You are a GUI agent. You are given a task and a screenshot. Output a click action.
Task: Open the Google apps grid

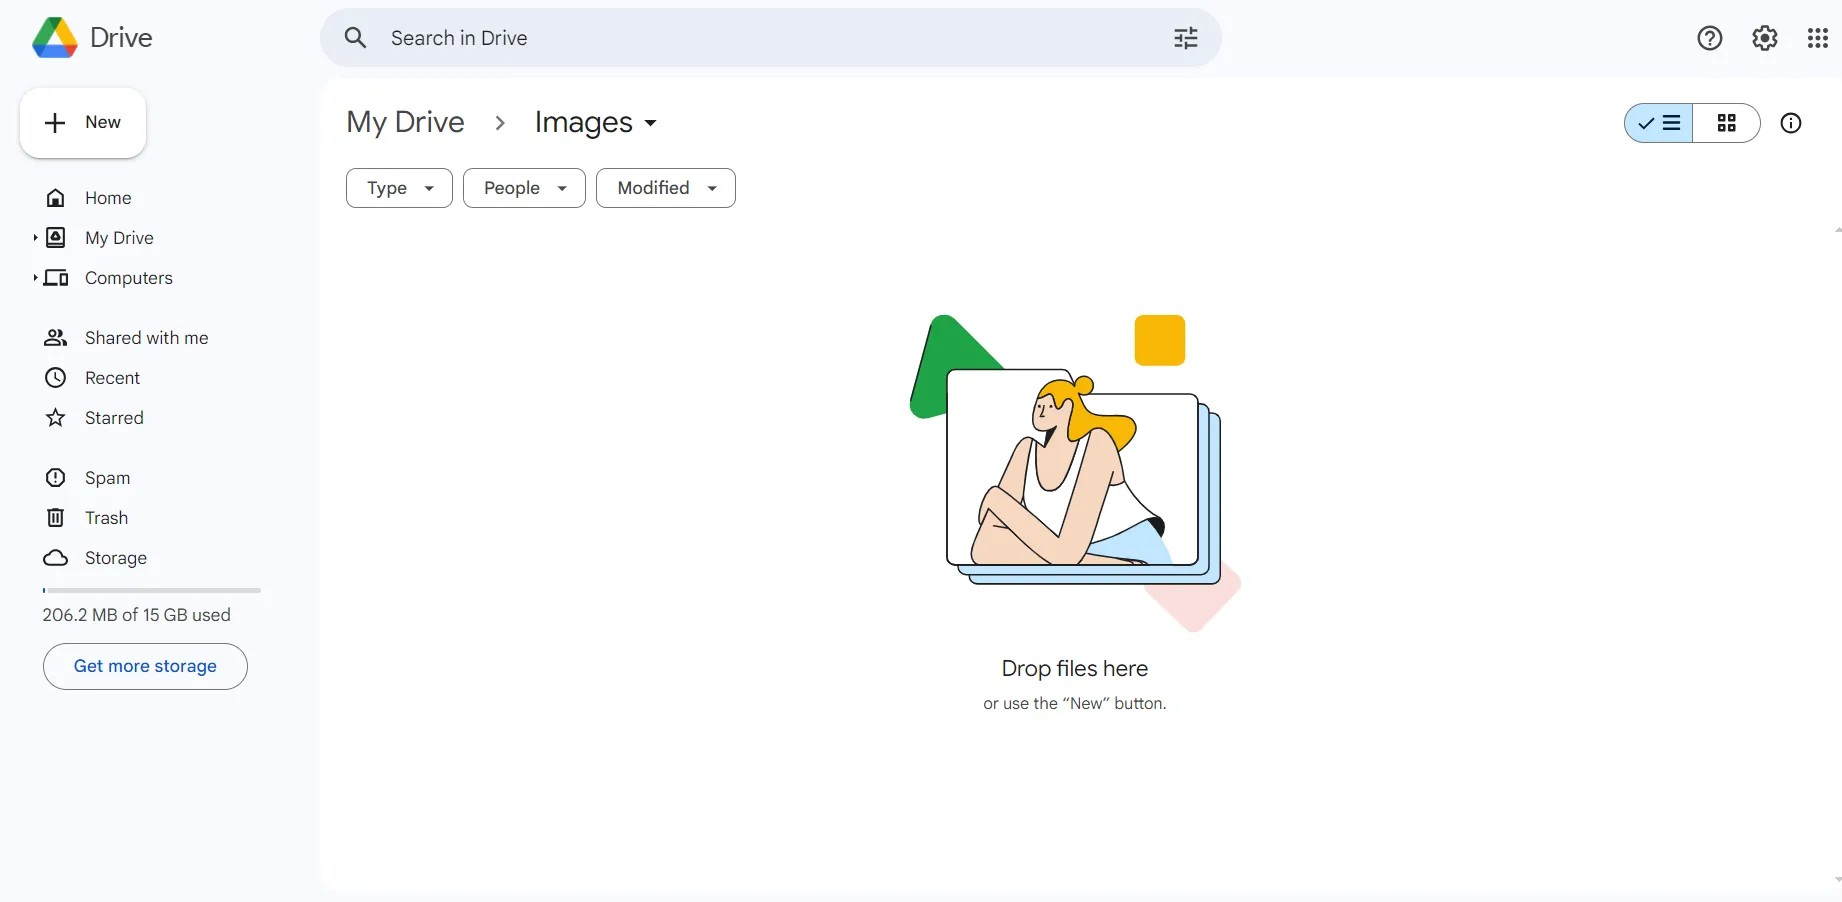point(1819,38)
